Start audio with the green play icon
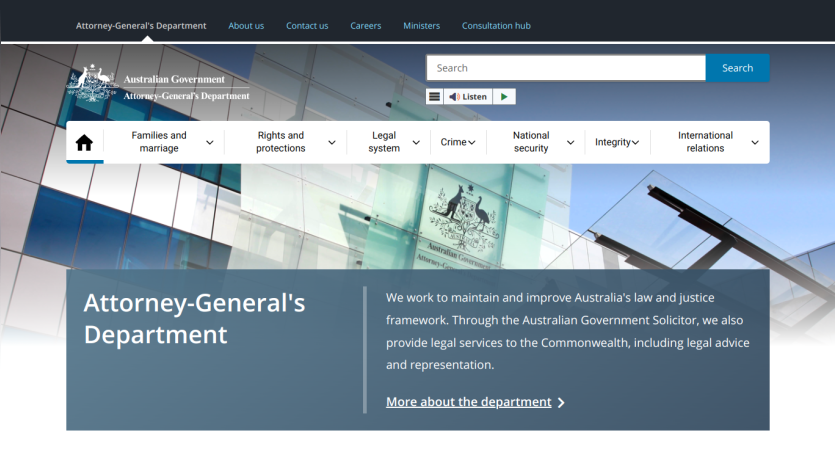This screenshot has width=835, height=469. click(x=504, y=96)
